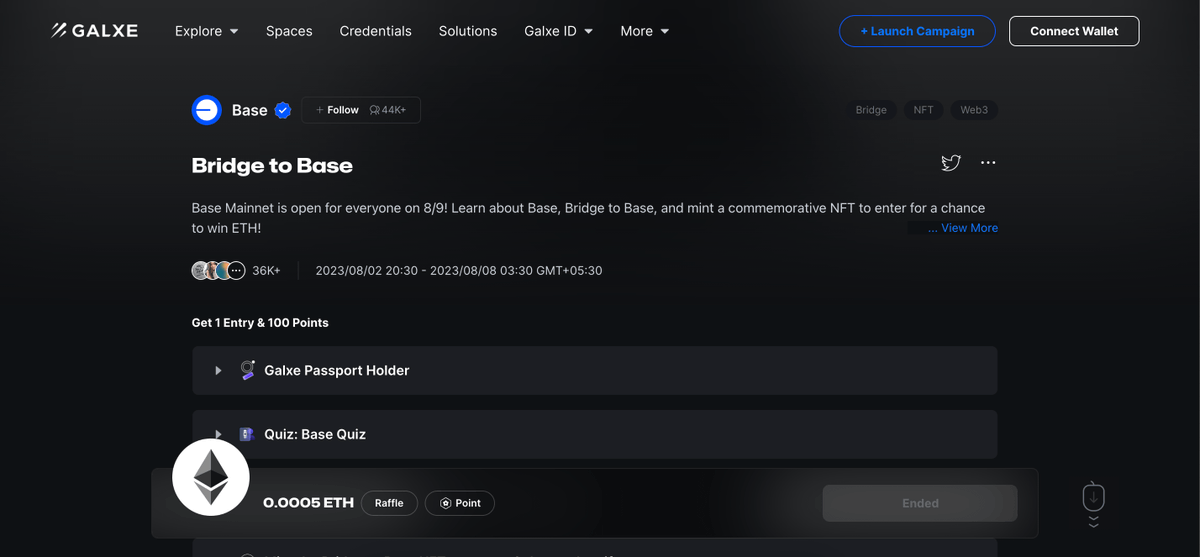Screen dimensions: 1200x557
Task: Click the Base Quiz icon
Action: [247, 434]
